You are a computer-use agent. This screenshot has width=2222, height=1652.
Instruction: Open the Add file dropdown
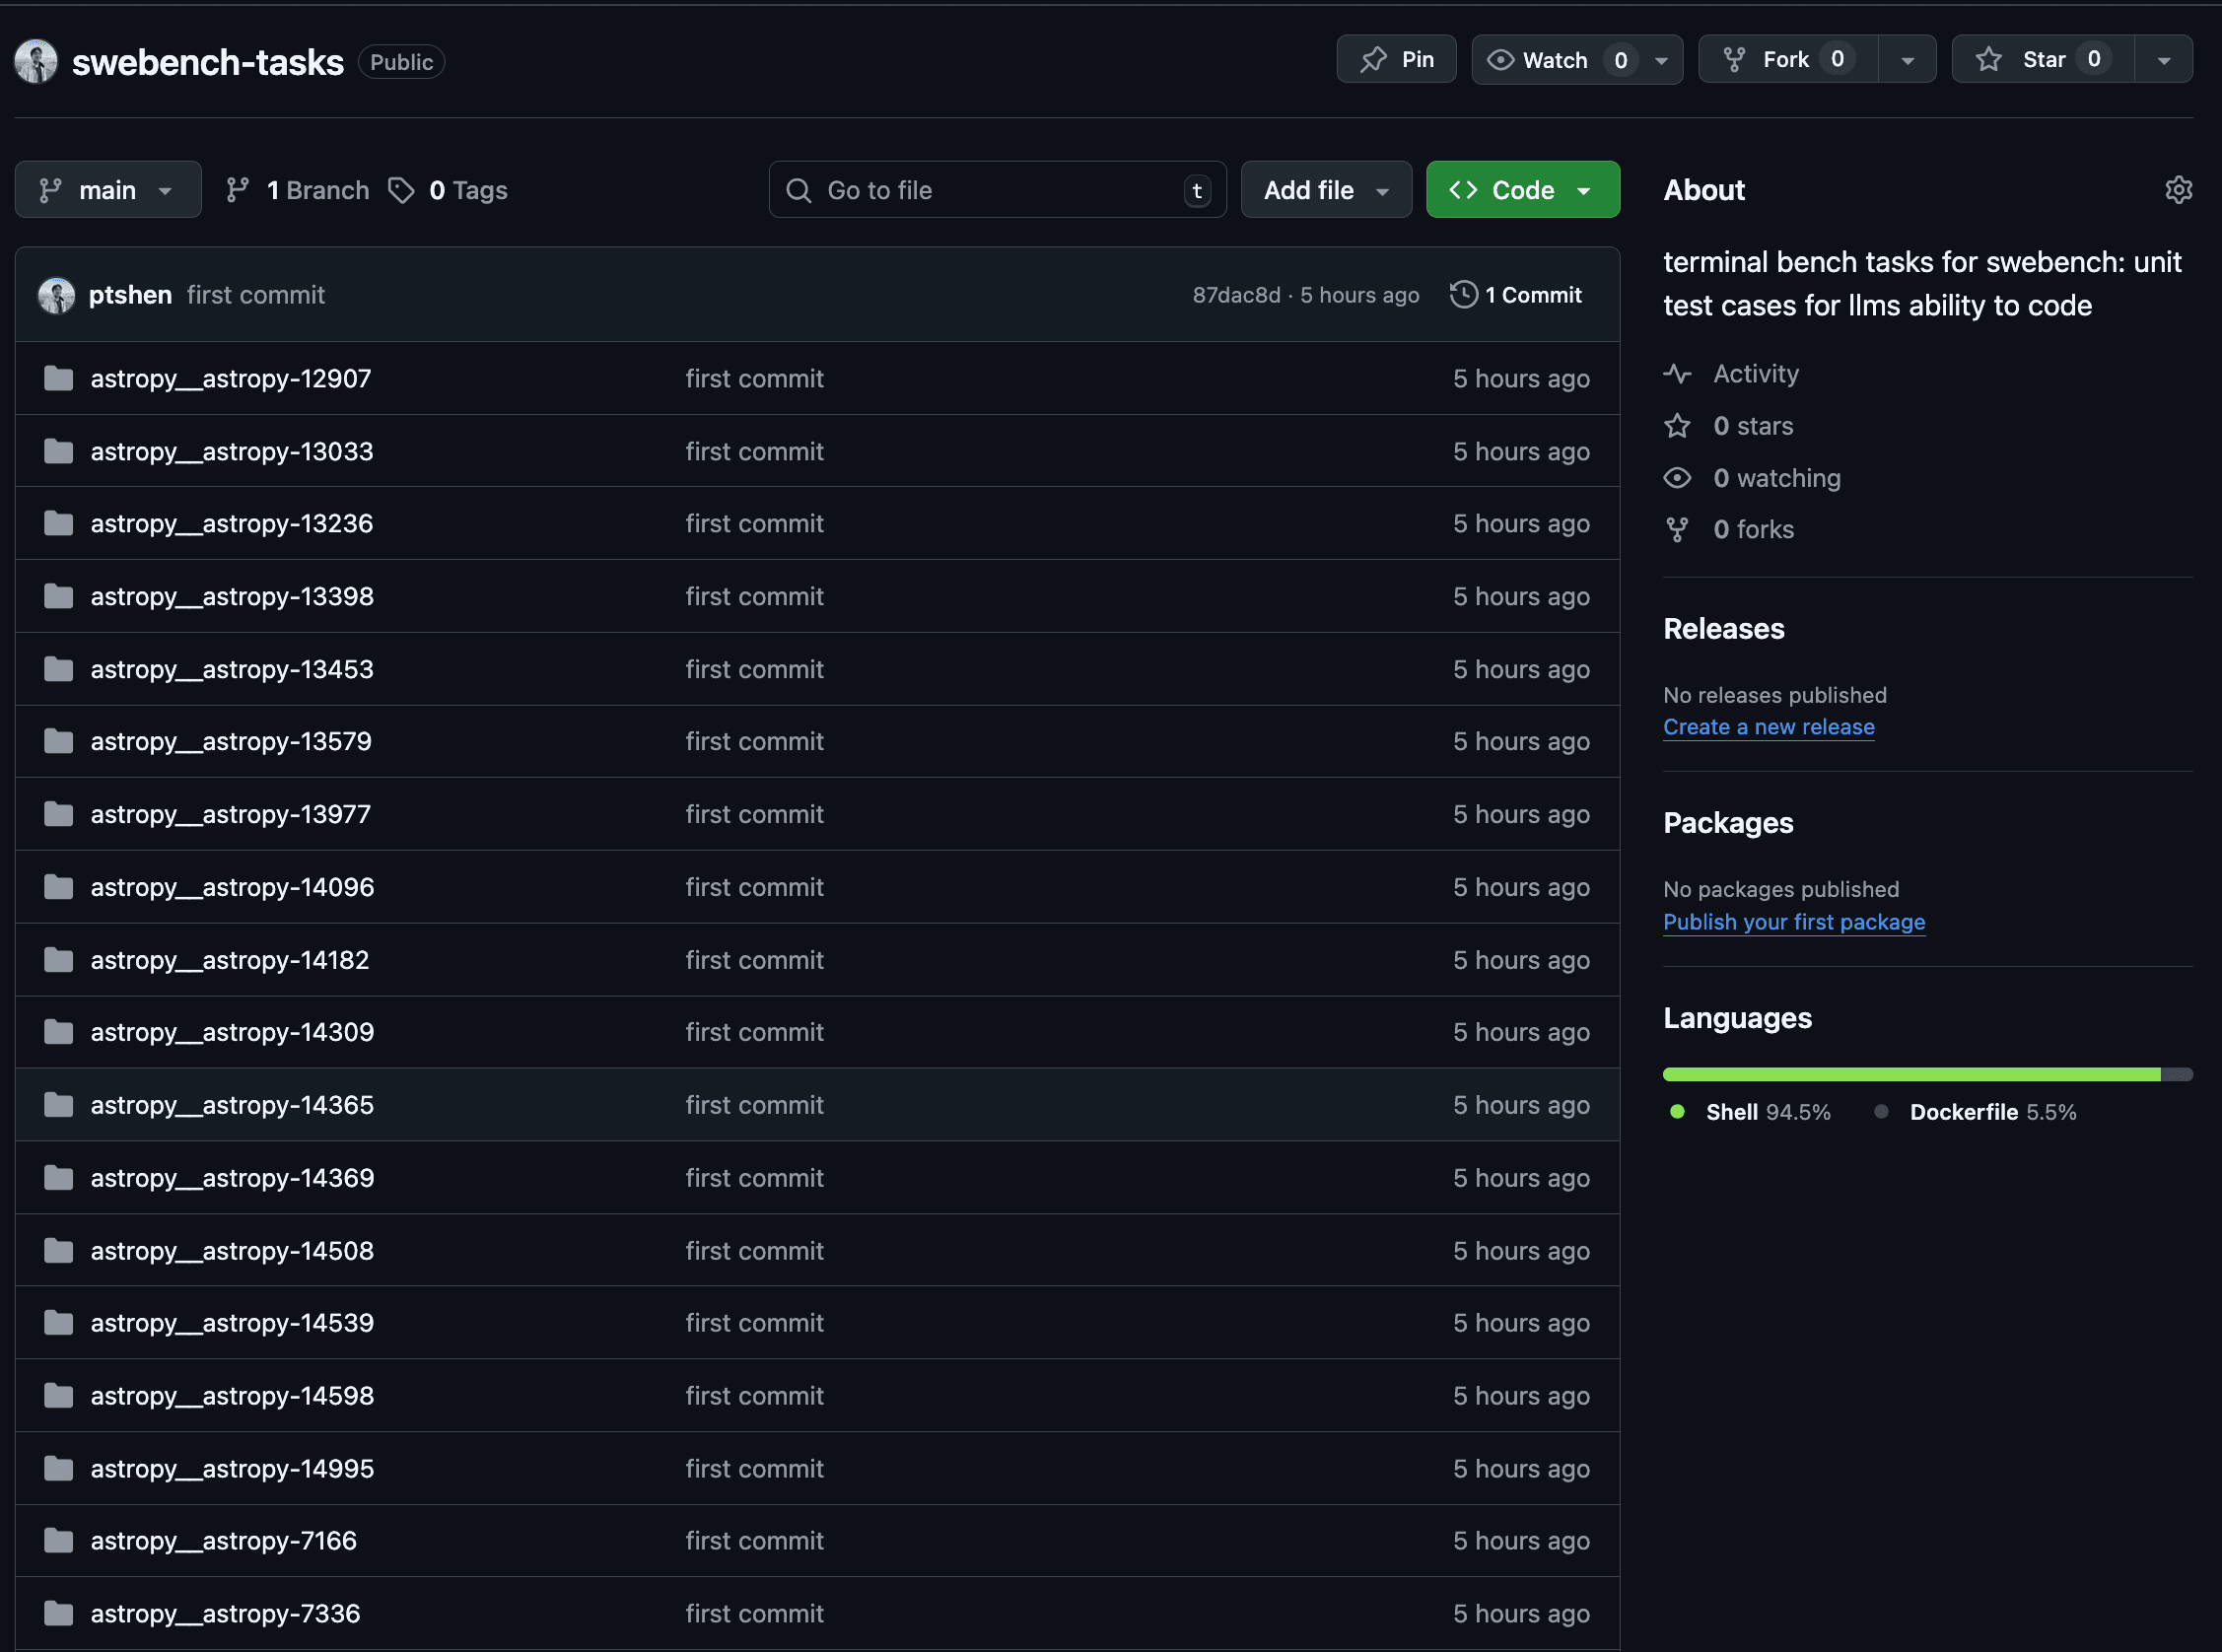(1325, 189)
